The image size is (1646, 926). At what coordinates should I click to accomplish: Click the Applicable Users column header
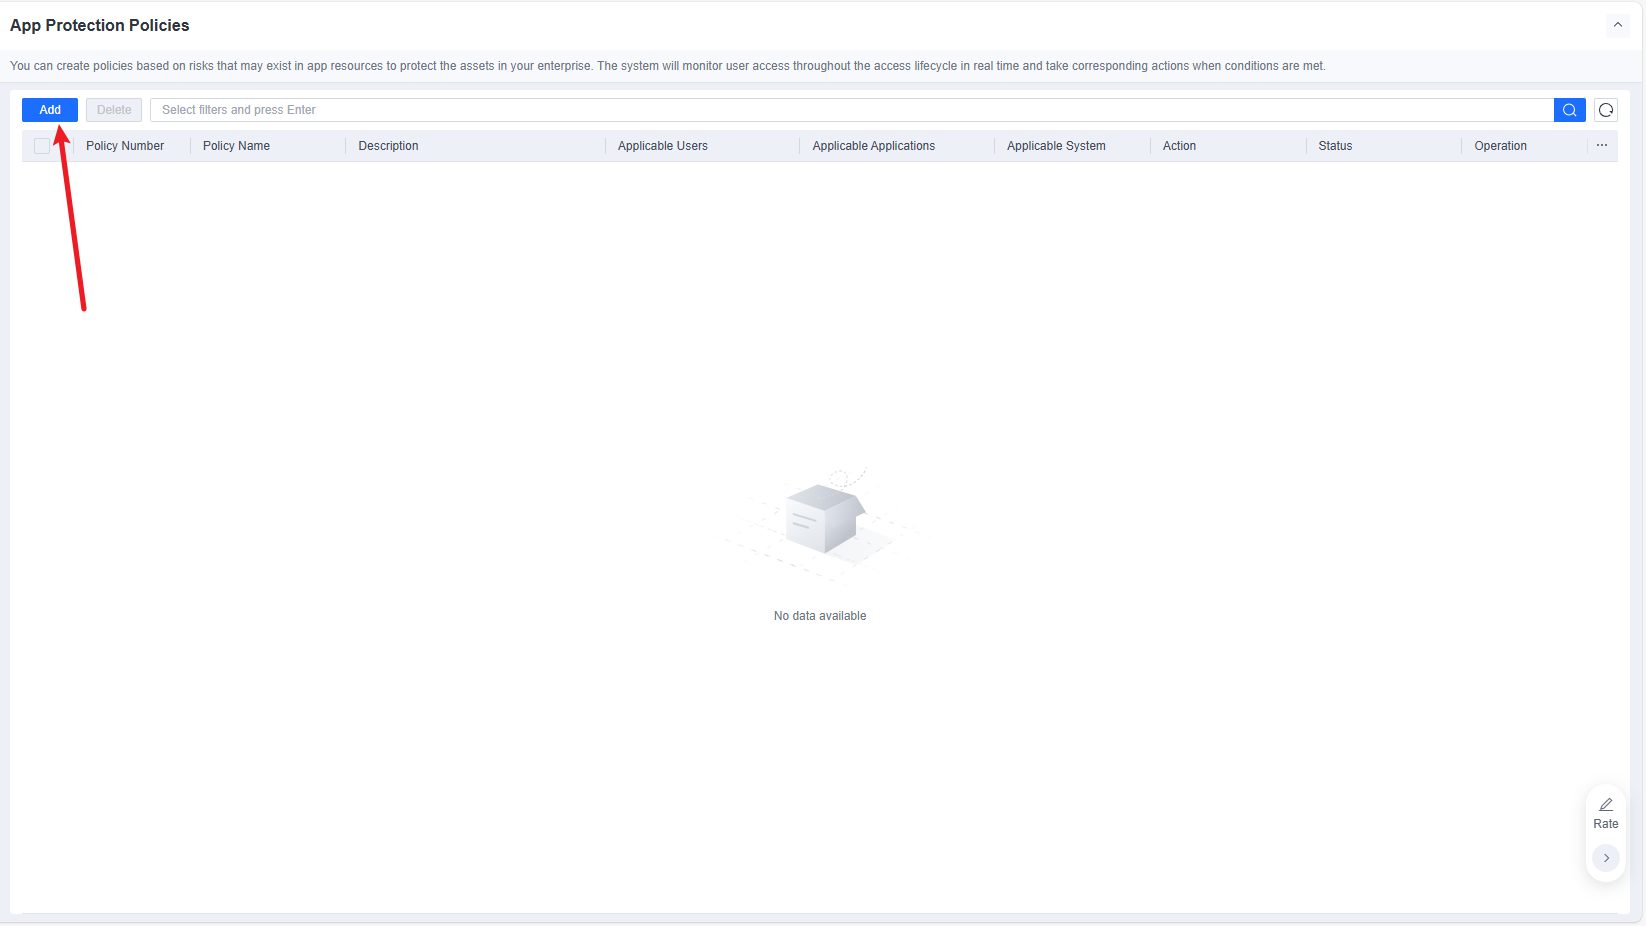click(x=662, y=146)
